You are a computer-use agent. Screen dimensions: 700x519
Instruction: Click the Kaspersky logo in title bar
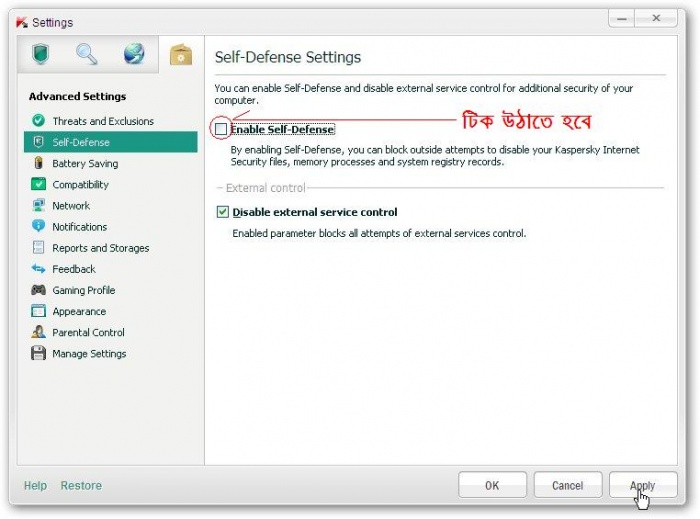coord(21,22)
